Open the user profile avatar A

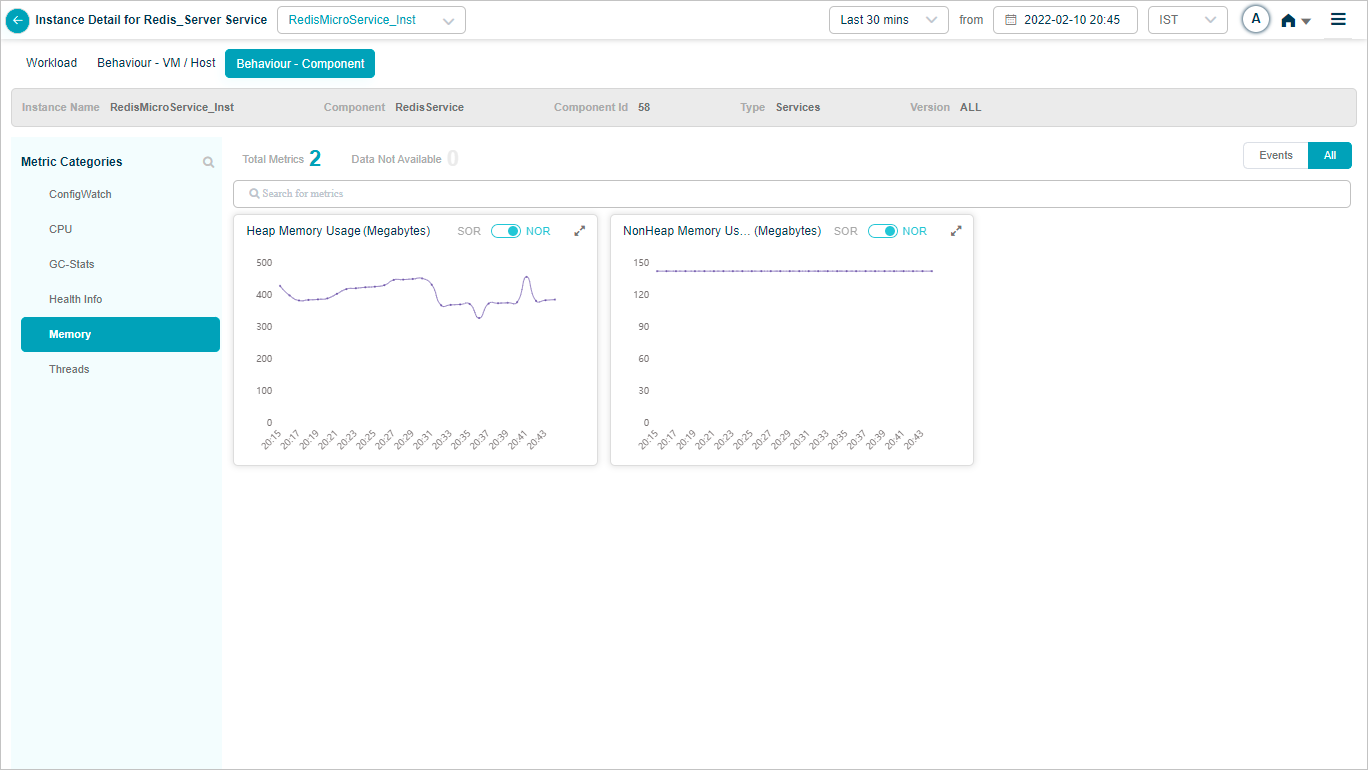(1255, 19)
